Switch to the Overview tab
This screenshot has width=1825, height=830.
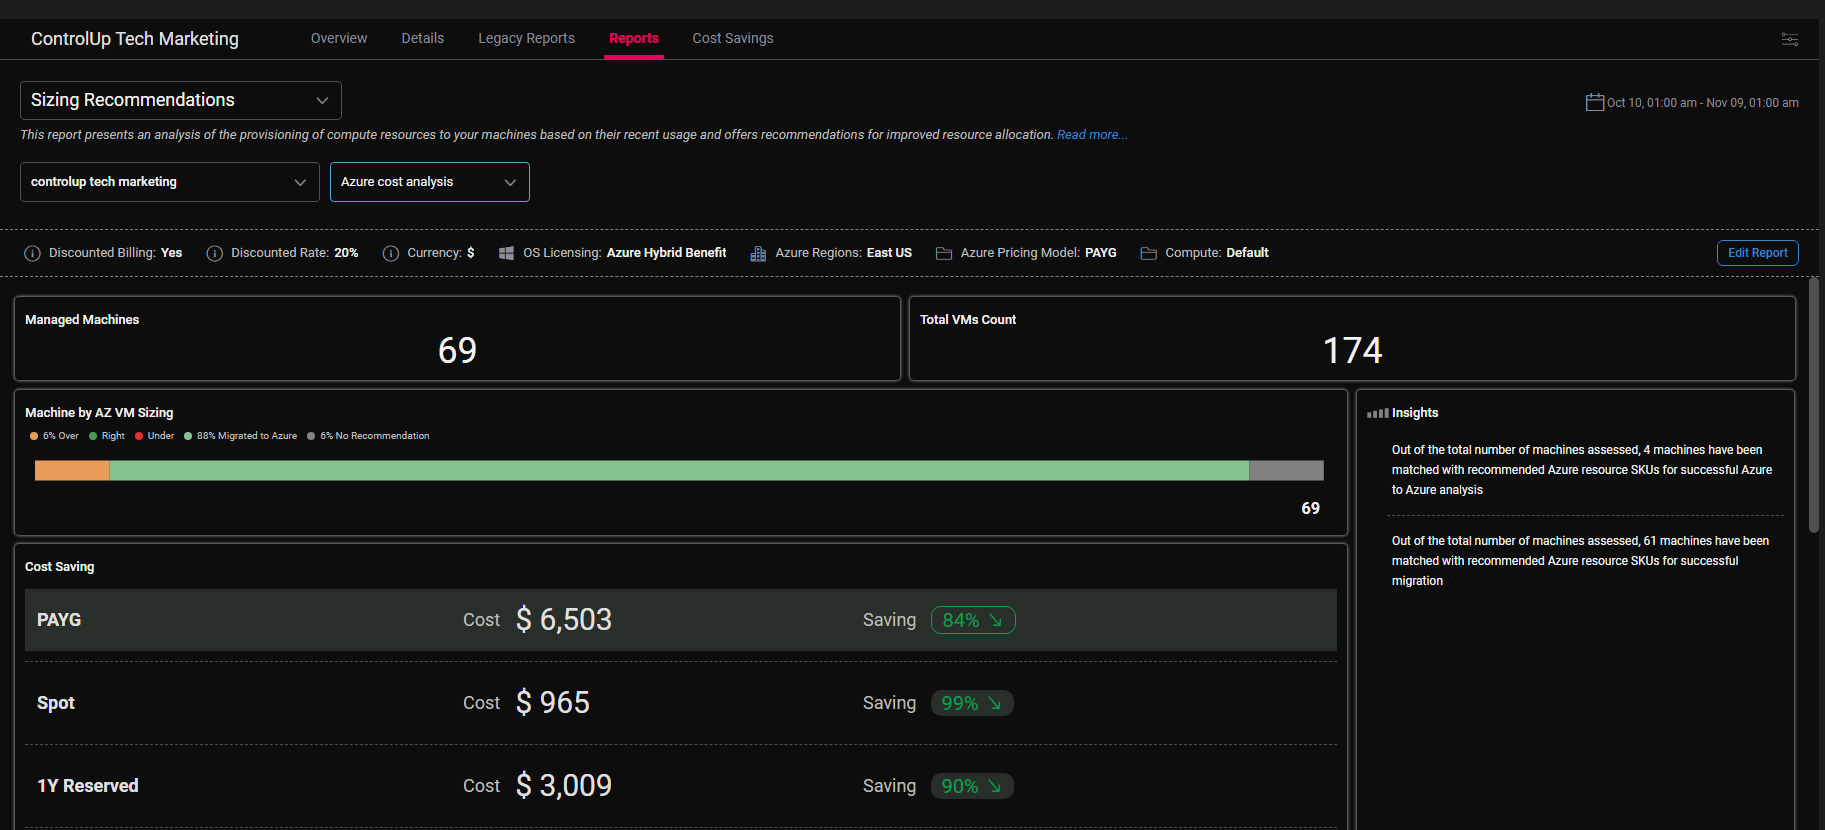(339, 38)
